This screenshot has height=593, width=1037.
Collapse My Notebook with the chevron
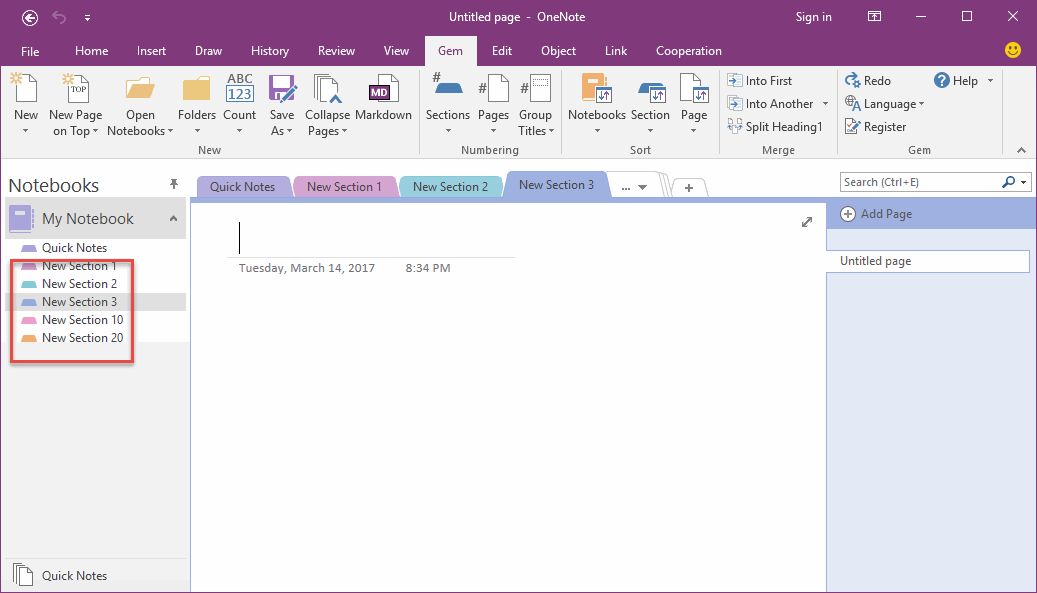(173, 219)
